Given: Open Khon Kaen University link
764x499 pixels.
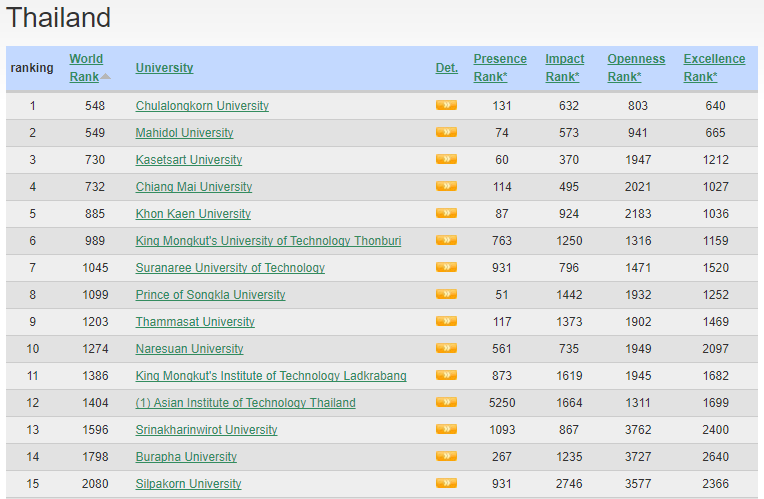Looking at the screenshot, I should (x=193, y=214).
